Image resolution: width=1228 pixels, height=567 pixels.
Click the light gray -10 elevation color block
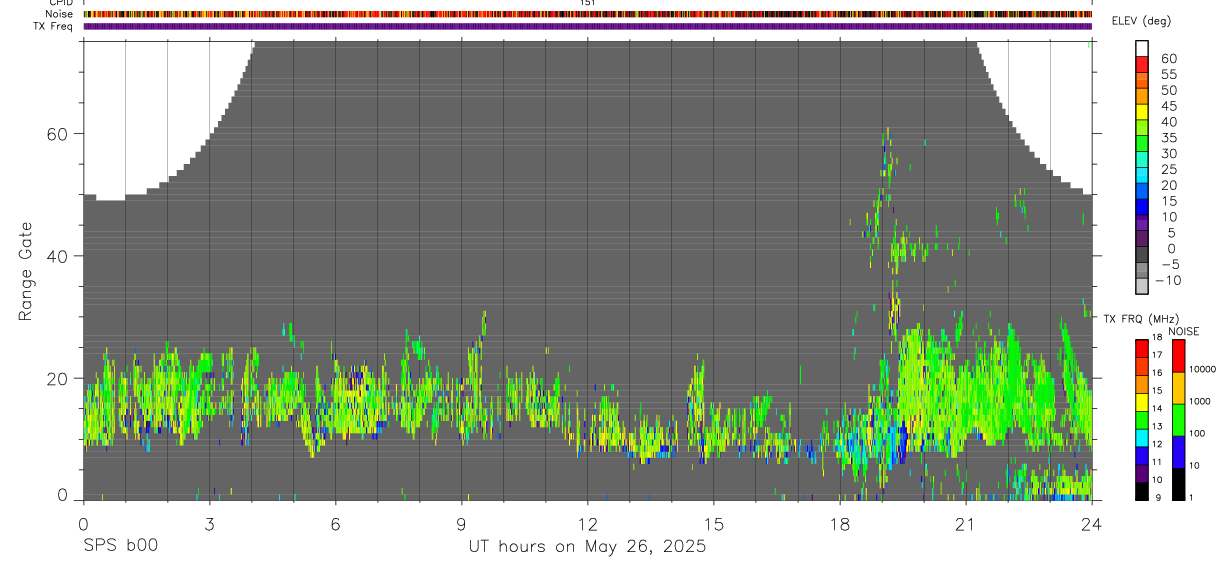coord(1141,286)
